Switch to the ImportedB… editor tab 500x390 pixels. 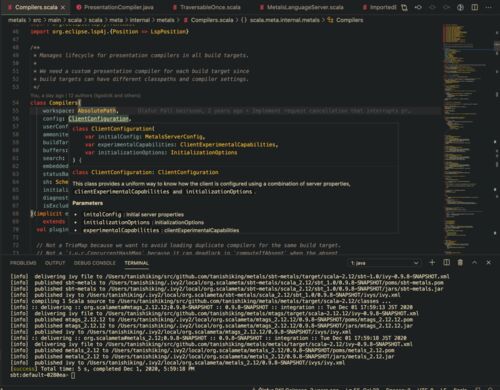point(380,7)
